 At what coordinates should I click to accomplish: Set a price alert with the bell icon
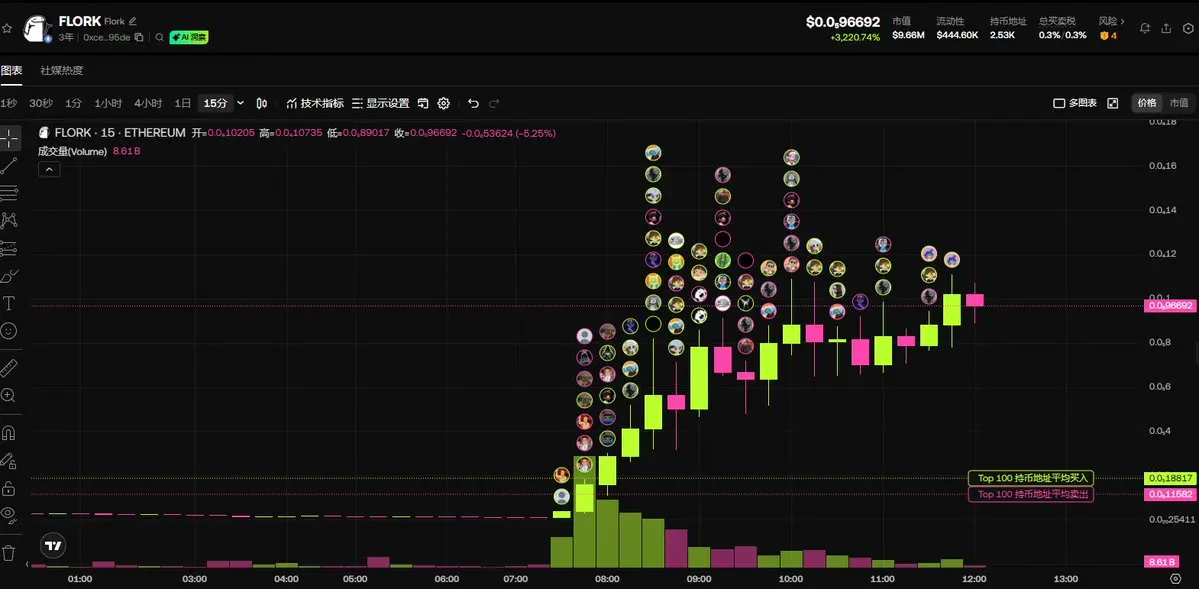pos(1145,28)
